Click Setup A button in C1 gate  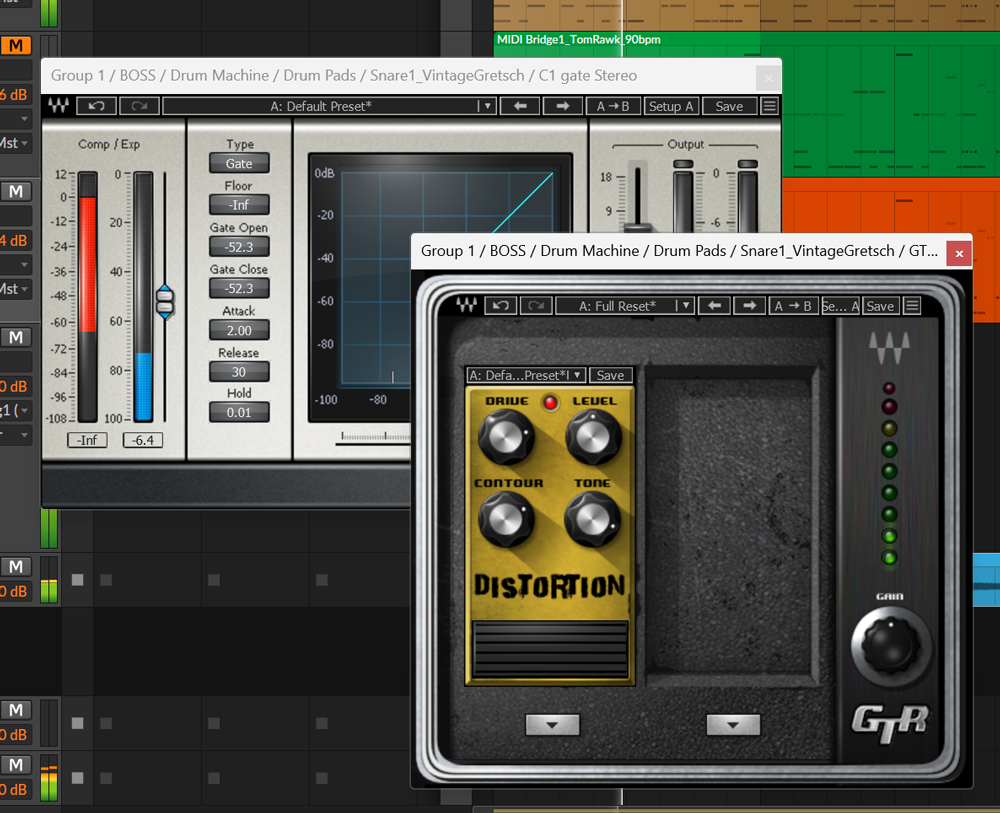click(x=671, y=106)
